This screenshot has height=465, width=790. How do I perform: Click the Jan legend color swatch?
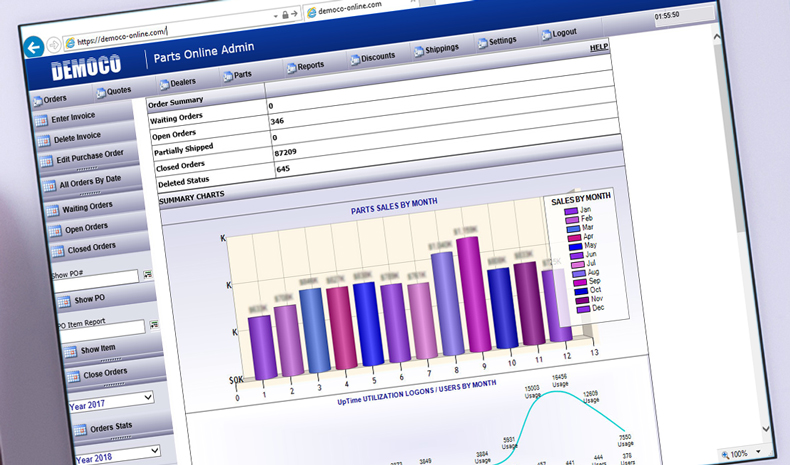tap(571, 211)
